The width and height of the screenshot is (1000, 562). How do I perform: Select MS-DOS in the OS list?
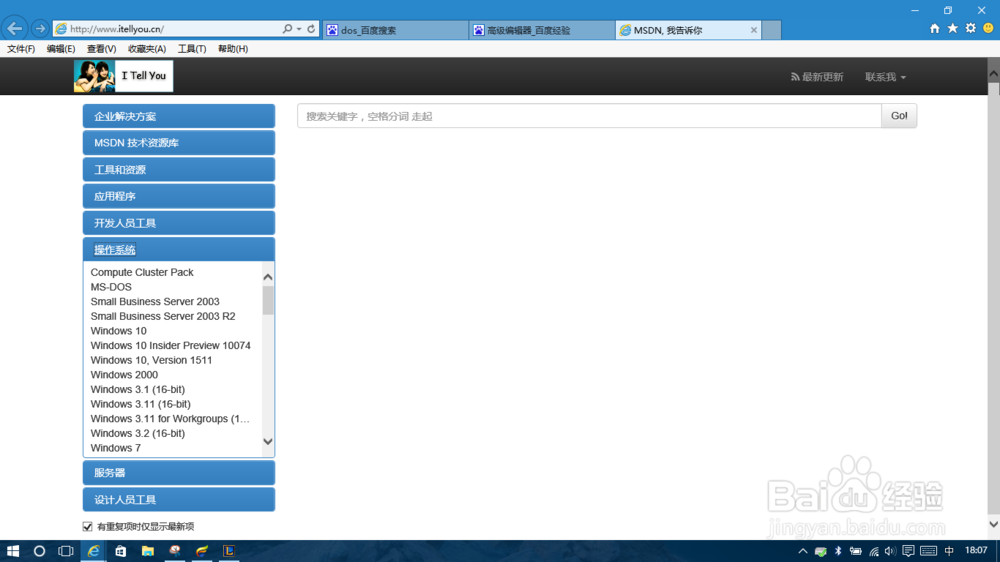(111, 287)
